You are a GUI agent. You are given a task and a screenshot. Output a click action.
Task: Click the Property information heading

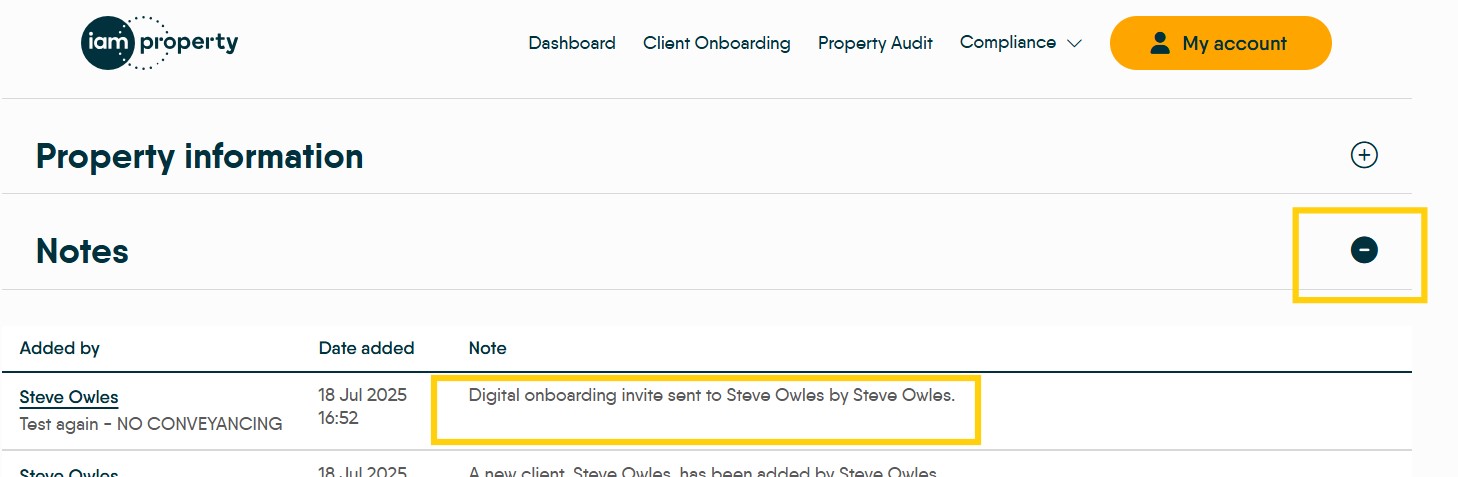click(199, 156)
